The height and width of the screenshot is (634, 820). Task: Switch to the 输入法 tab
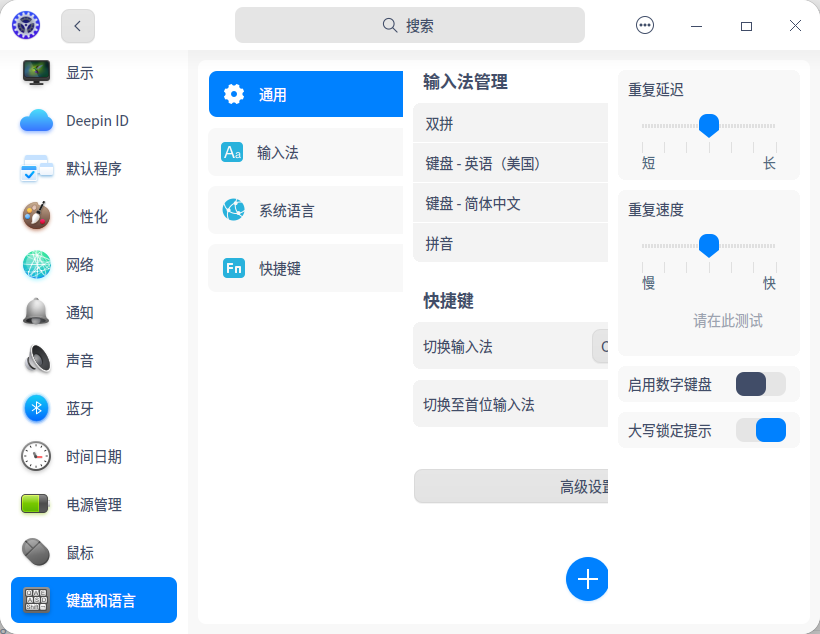pos(304,152)
